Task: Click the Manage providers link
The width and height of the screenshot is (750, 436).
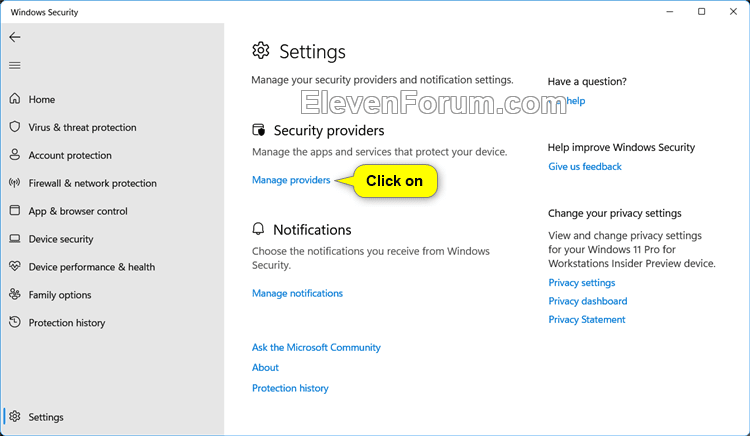Action: [x=291, y=180]
